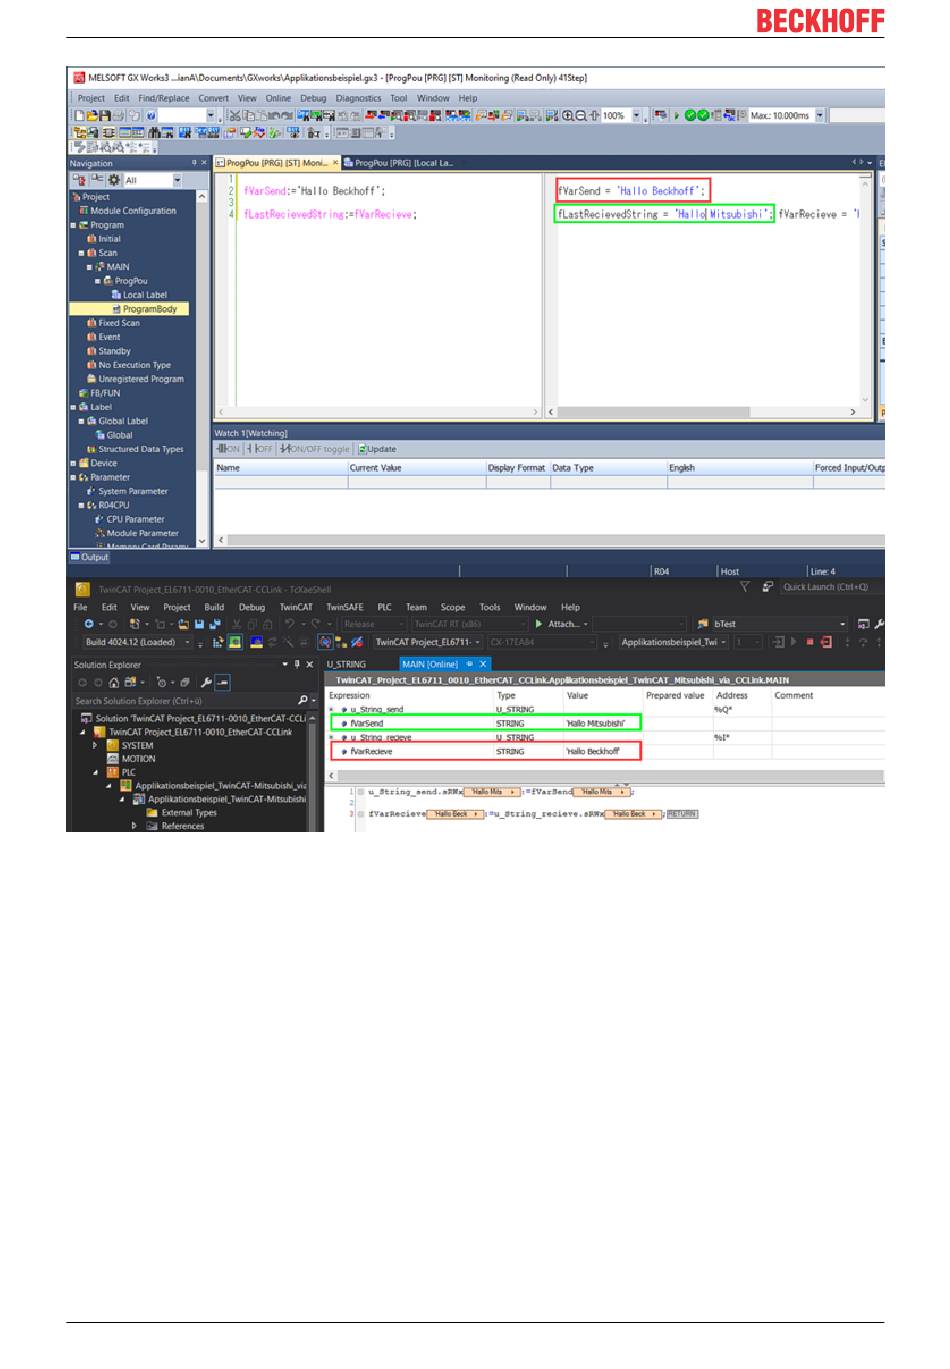Click the green Activate Configuration icon
950x1369 pixels.
234,642
